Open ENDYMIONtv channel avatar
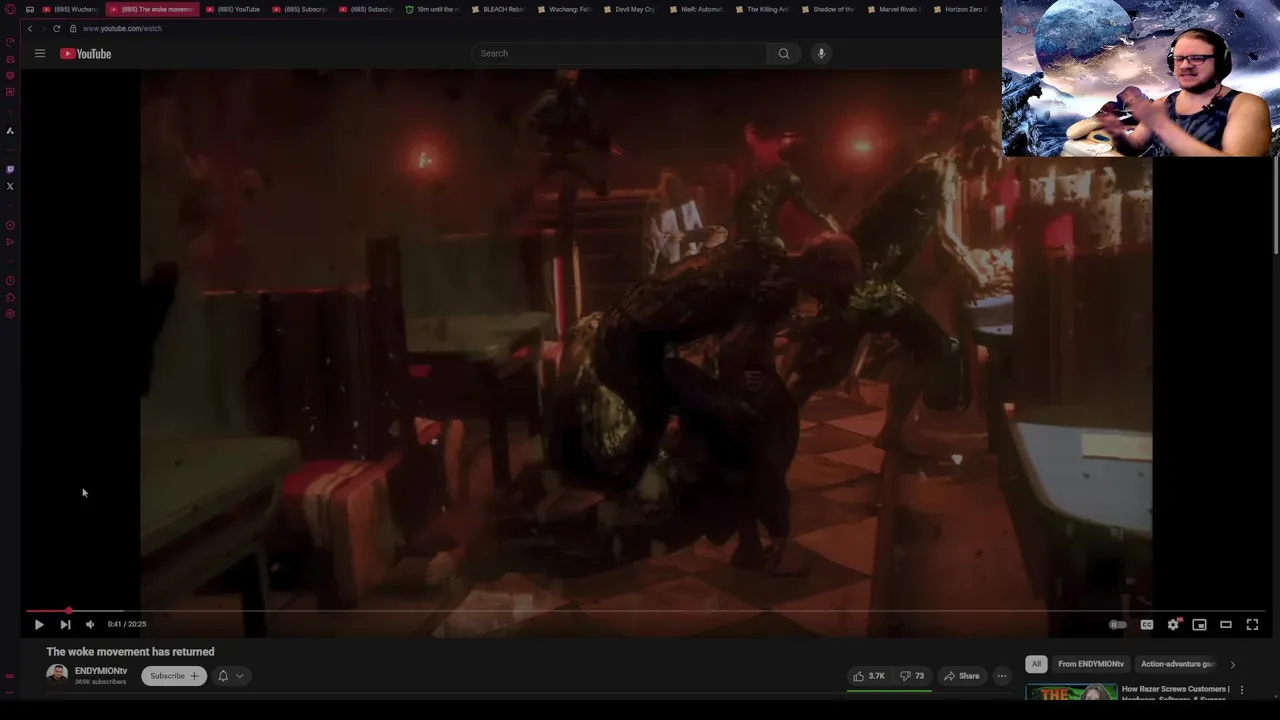 coord(57,675)
